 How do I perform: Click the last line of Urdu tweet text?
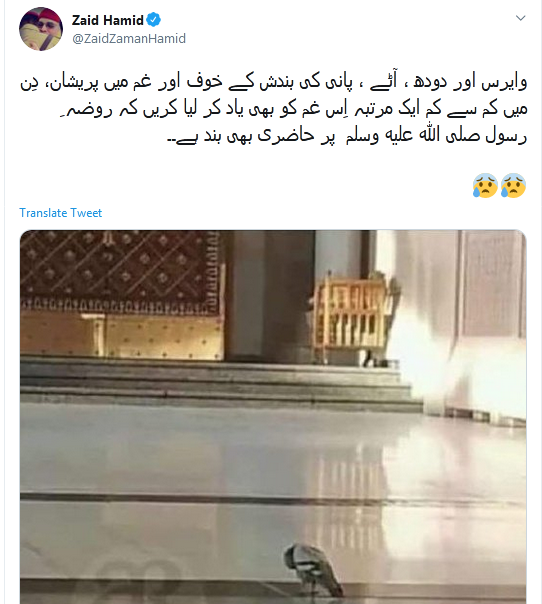347,136
